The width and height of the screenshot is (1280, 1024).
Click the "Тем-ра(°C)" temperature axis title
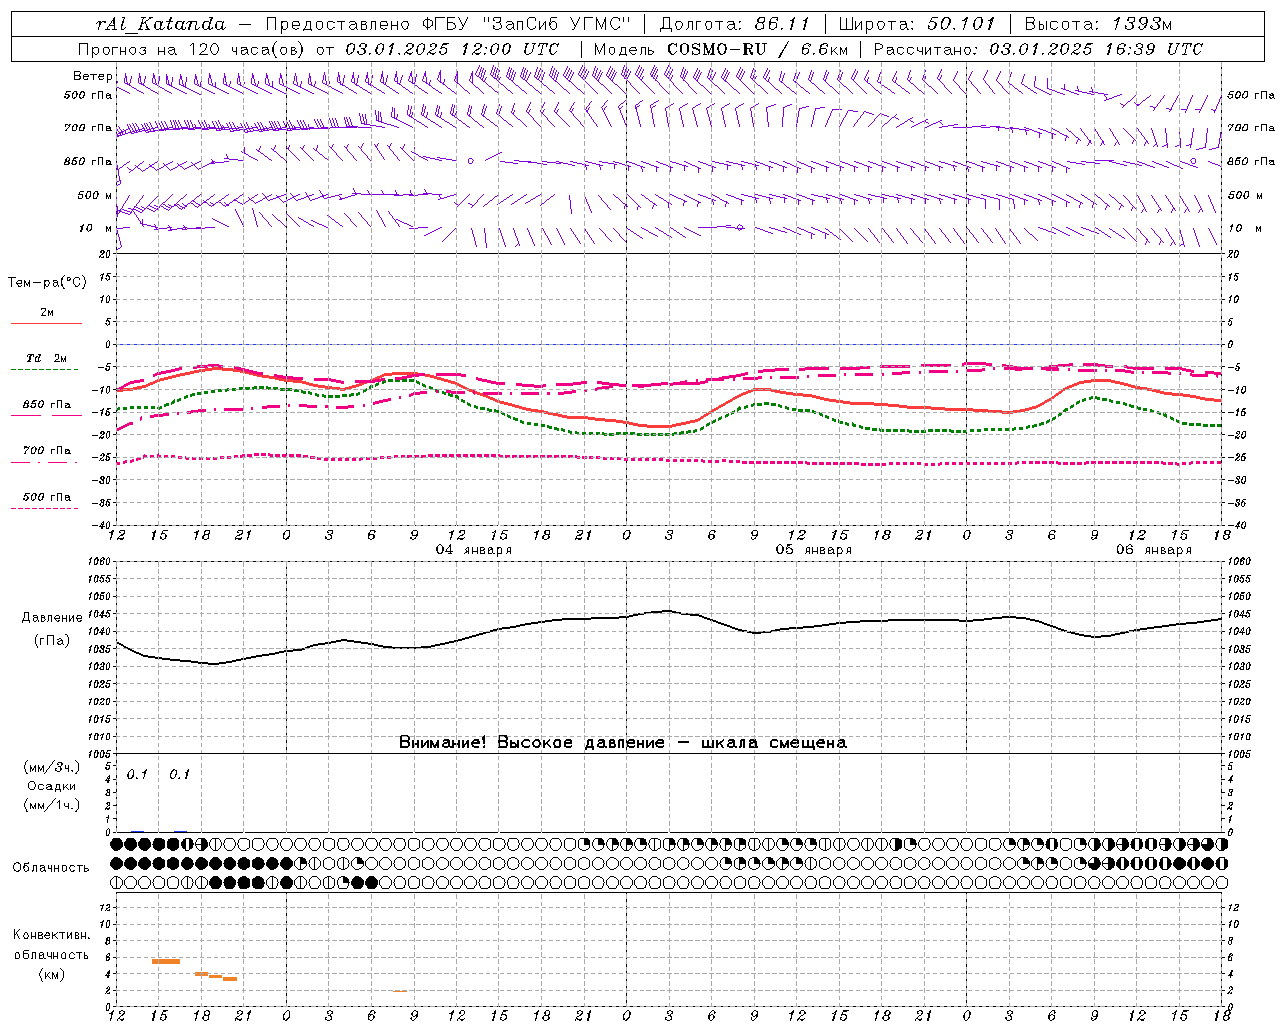[47, 283]
